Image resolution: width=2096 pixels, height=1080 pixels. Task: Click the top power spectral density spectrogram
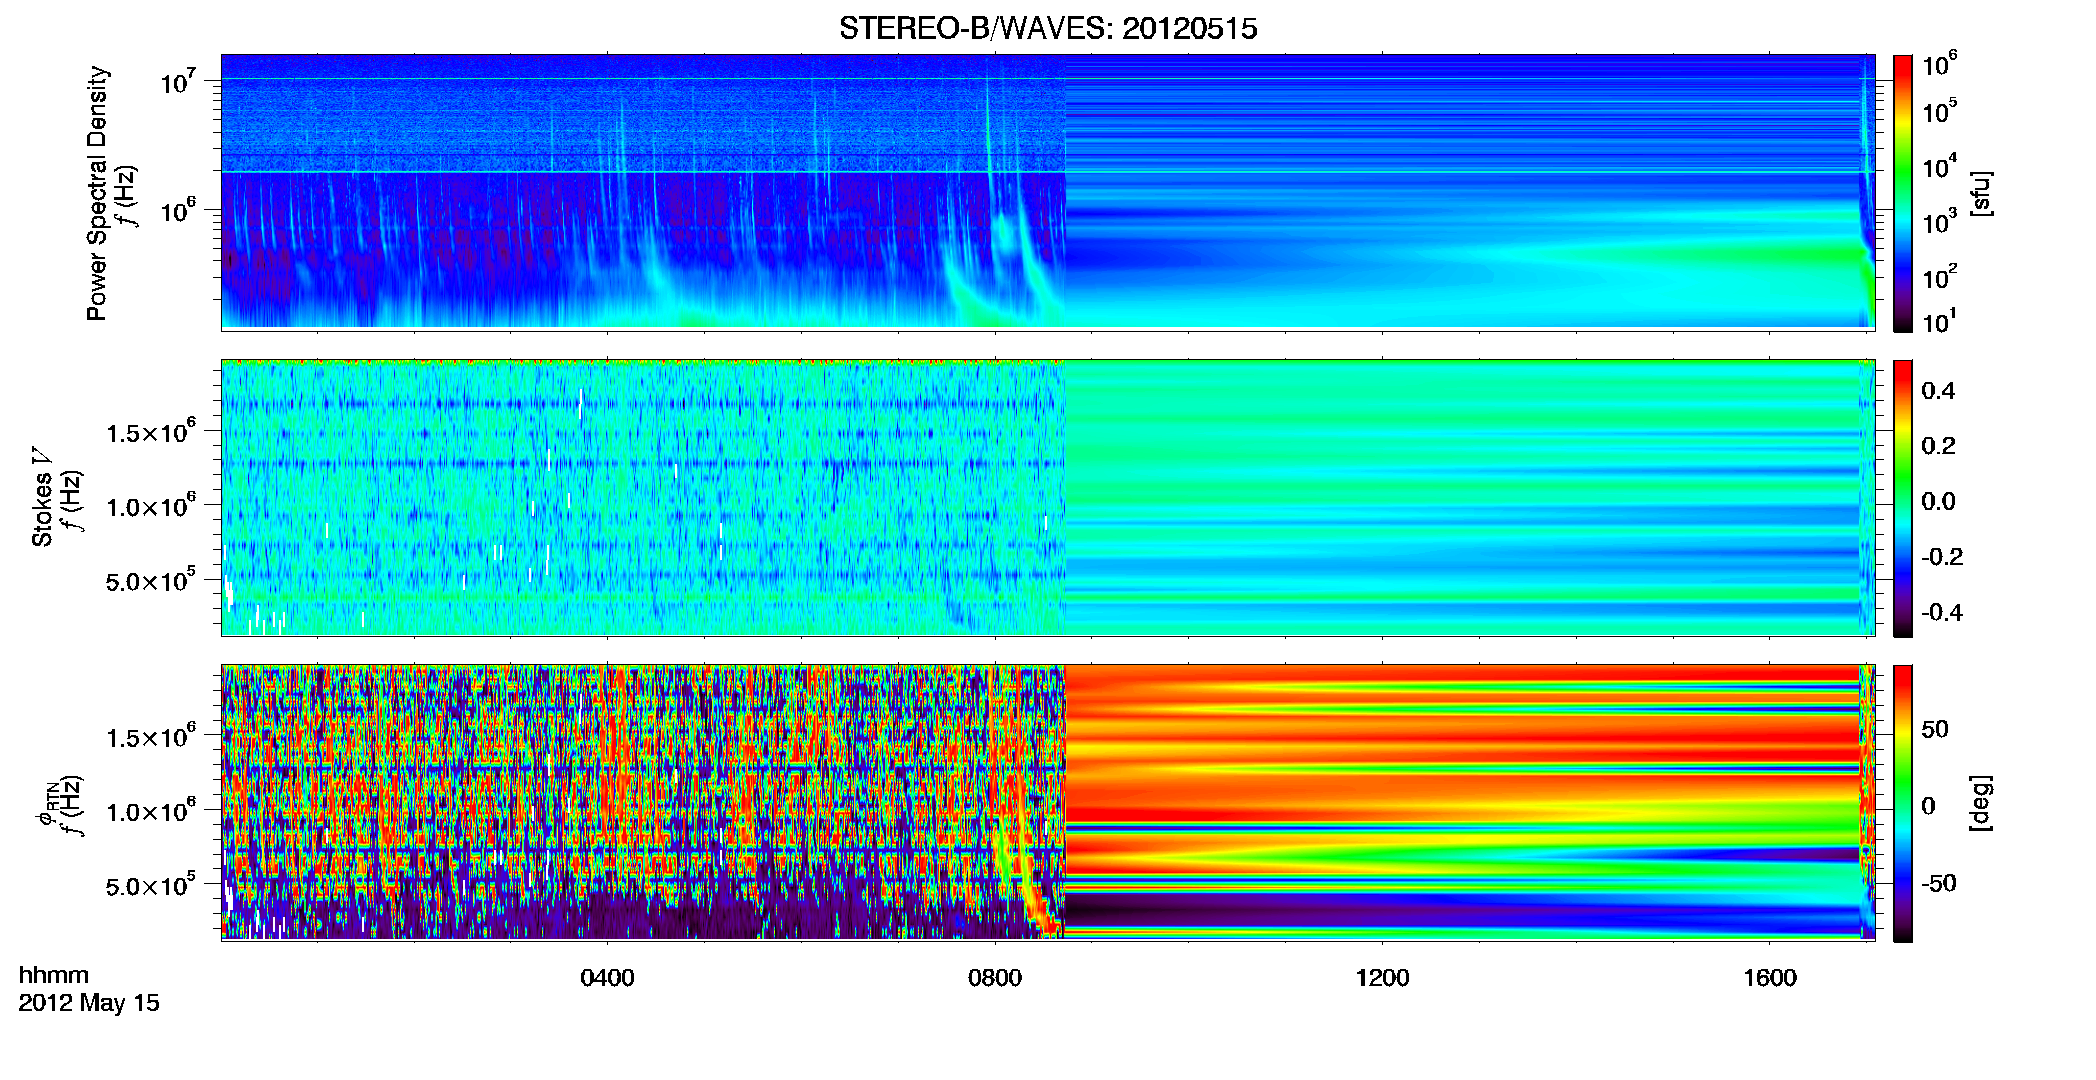(x=1048, y=192)
